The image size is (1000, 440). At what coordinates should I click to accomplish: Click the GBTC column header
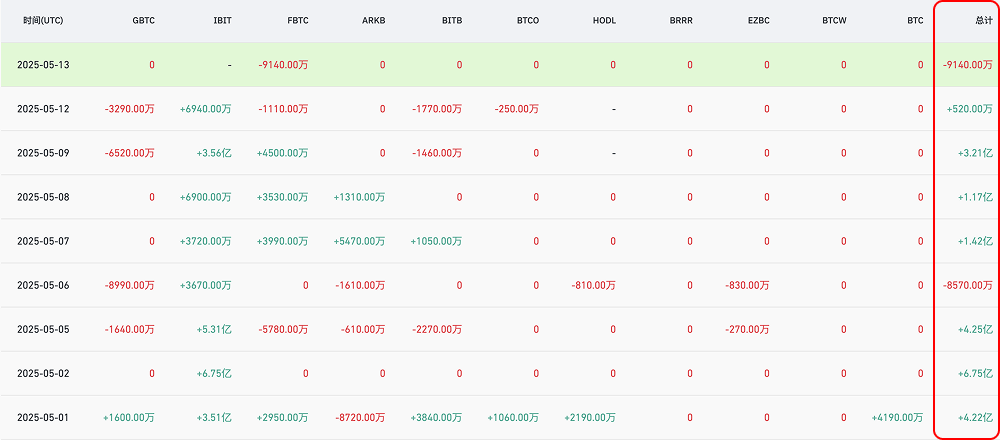[x=144, y=20]
